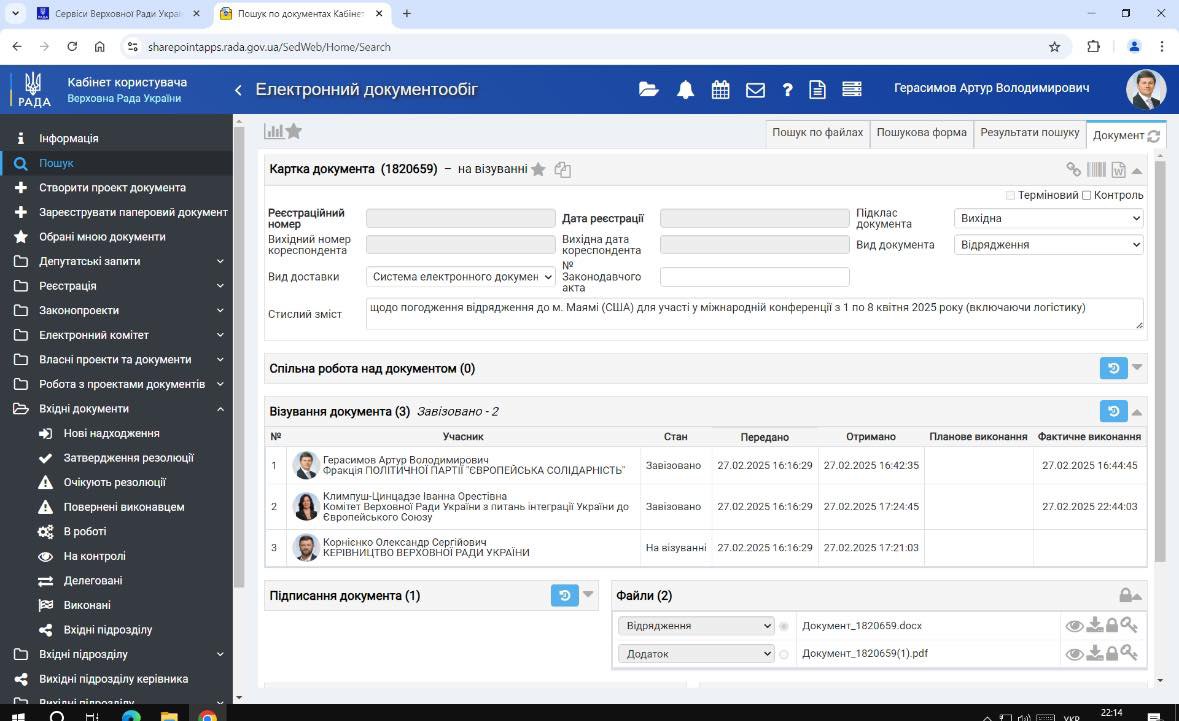
Task: Open the Вид документа dropdown
Action: 1048,245
